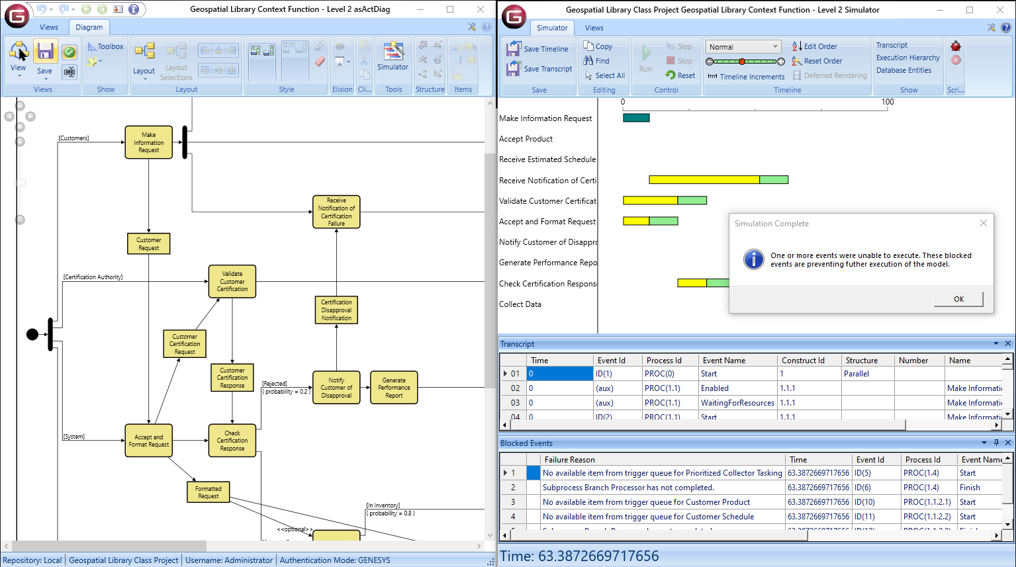Click the green checkmark icon in Views group
Viewport: 1016px width, 567px height.
(69, 52)
